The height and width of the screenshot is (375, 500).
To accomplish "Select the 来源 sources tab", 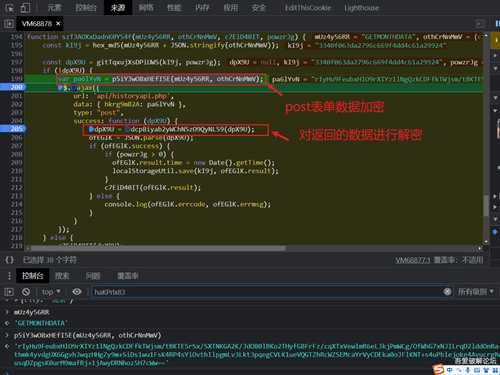I will click(x=118, y=8).
